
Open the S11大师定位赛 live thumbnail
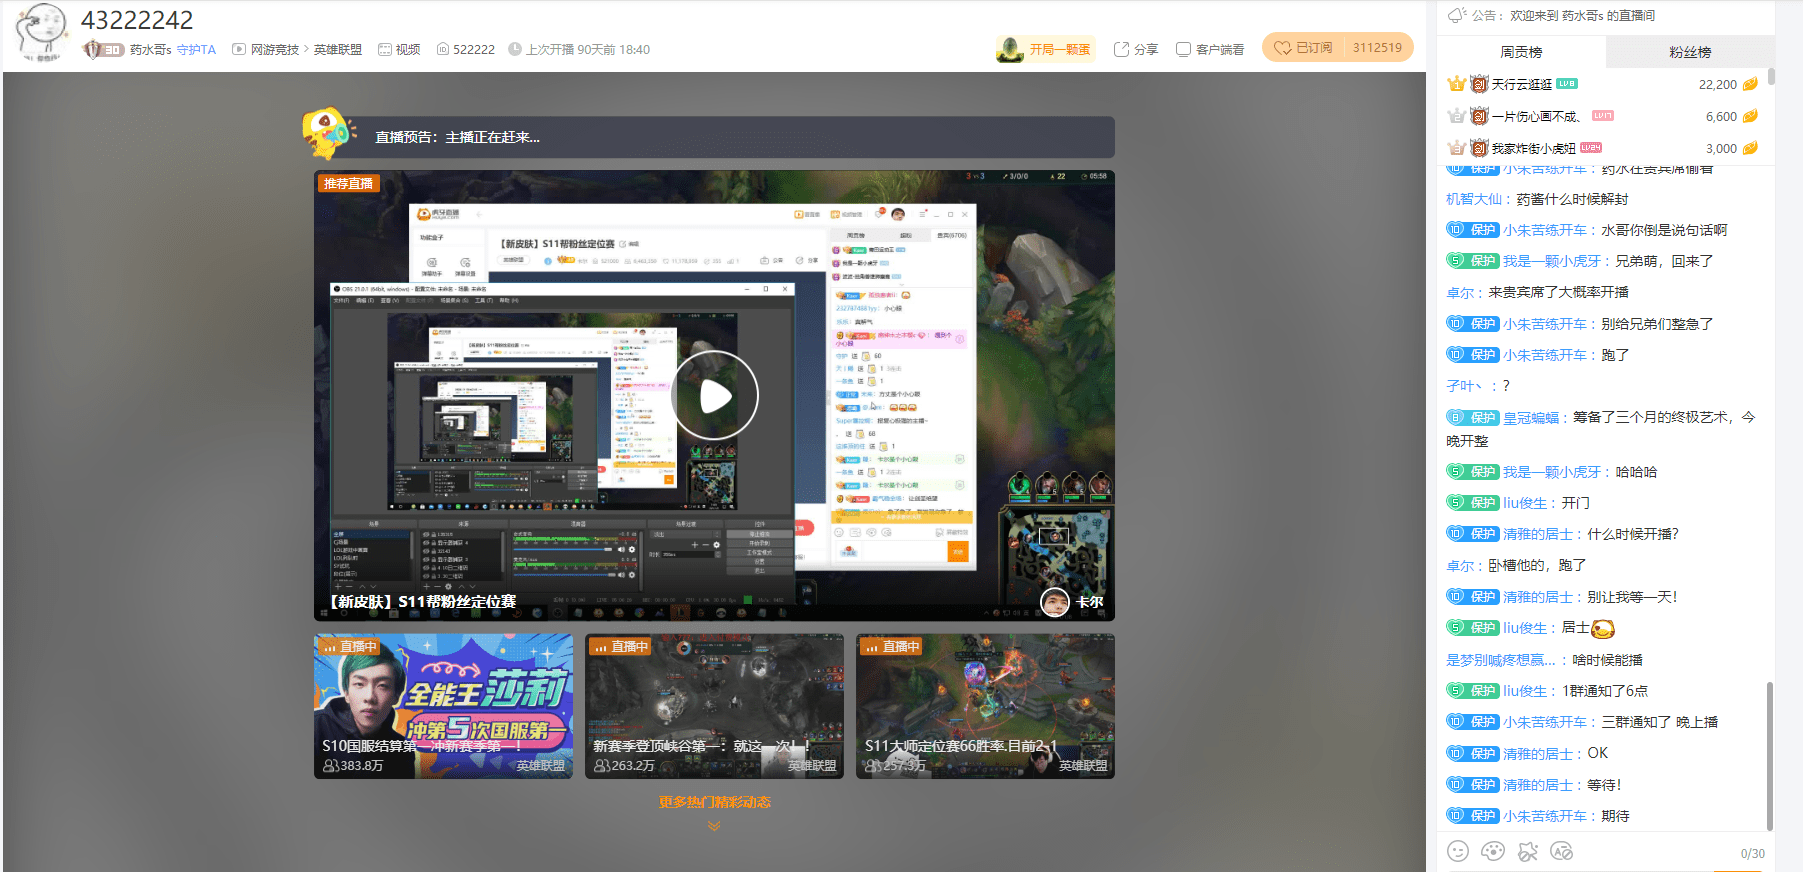(985, 706)
